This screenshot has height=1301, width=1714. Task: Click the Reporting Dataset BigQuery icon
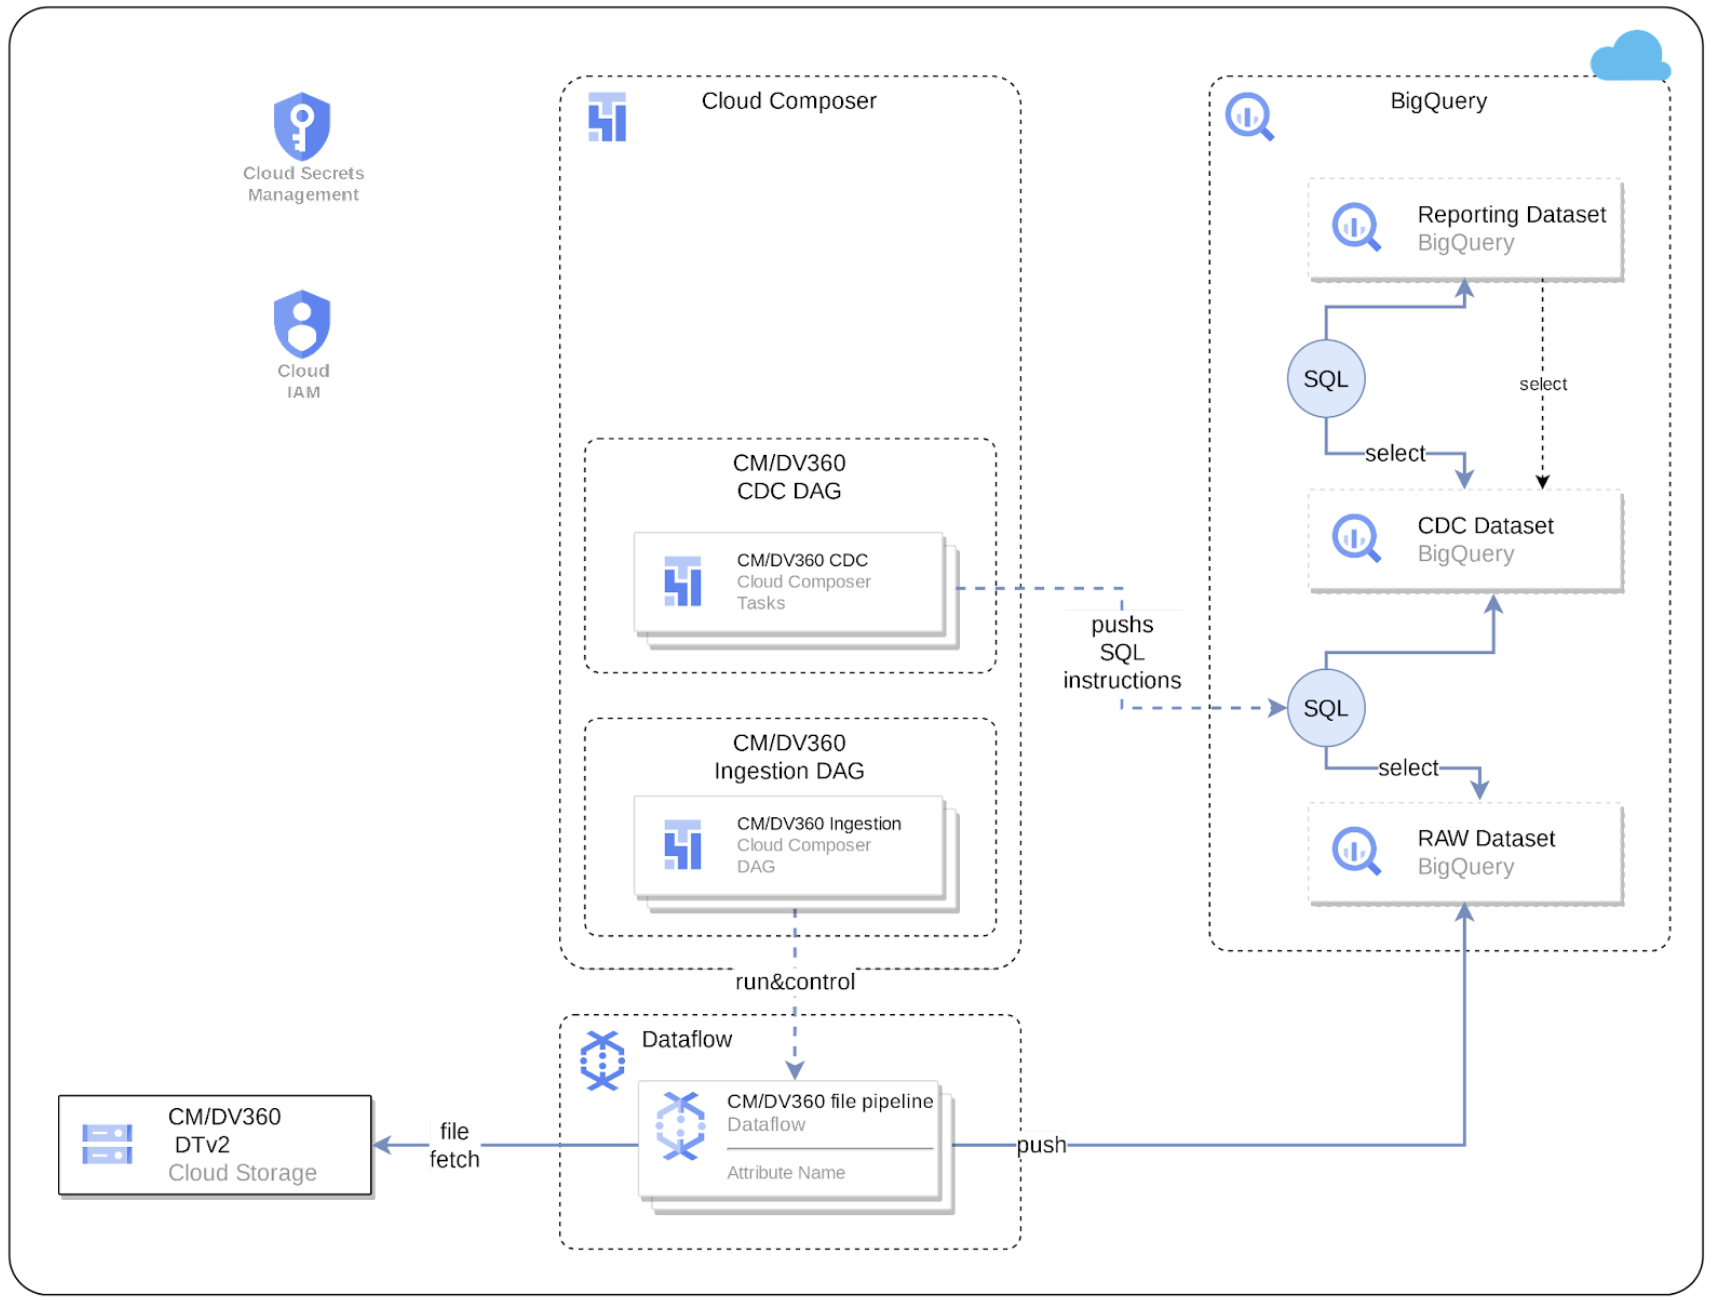tap(1355, 228)
